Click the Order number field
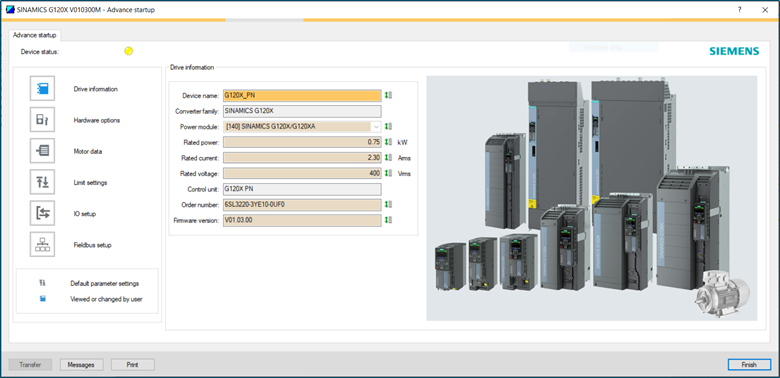Screen dimensions: 780x378 tap(302, 204)
